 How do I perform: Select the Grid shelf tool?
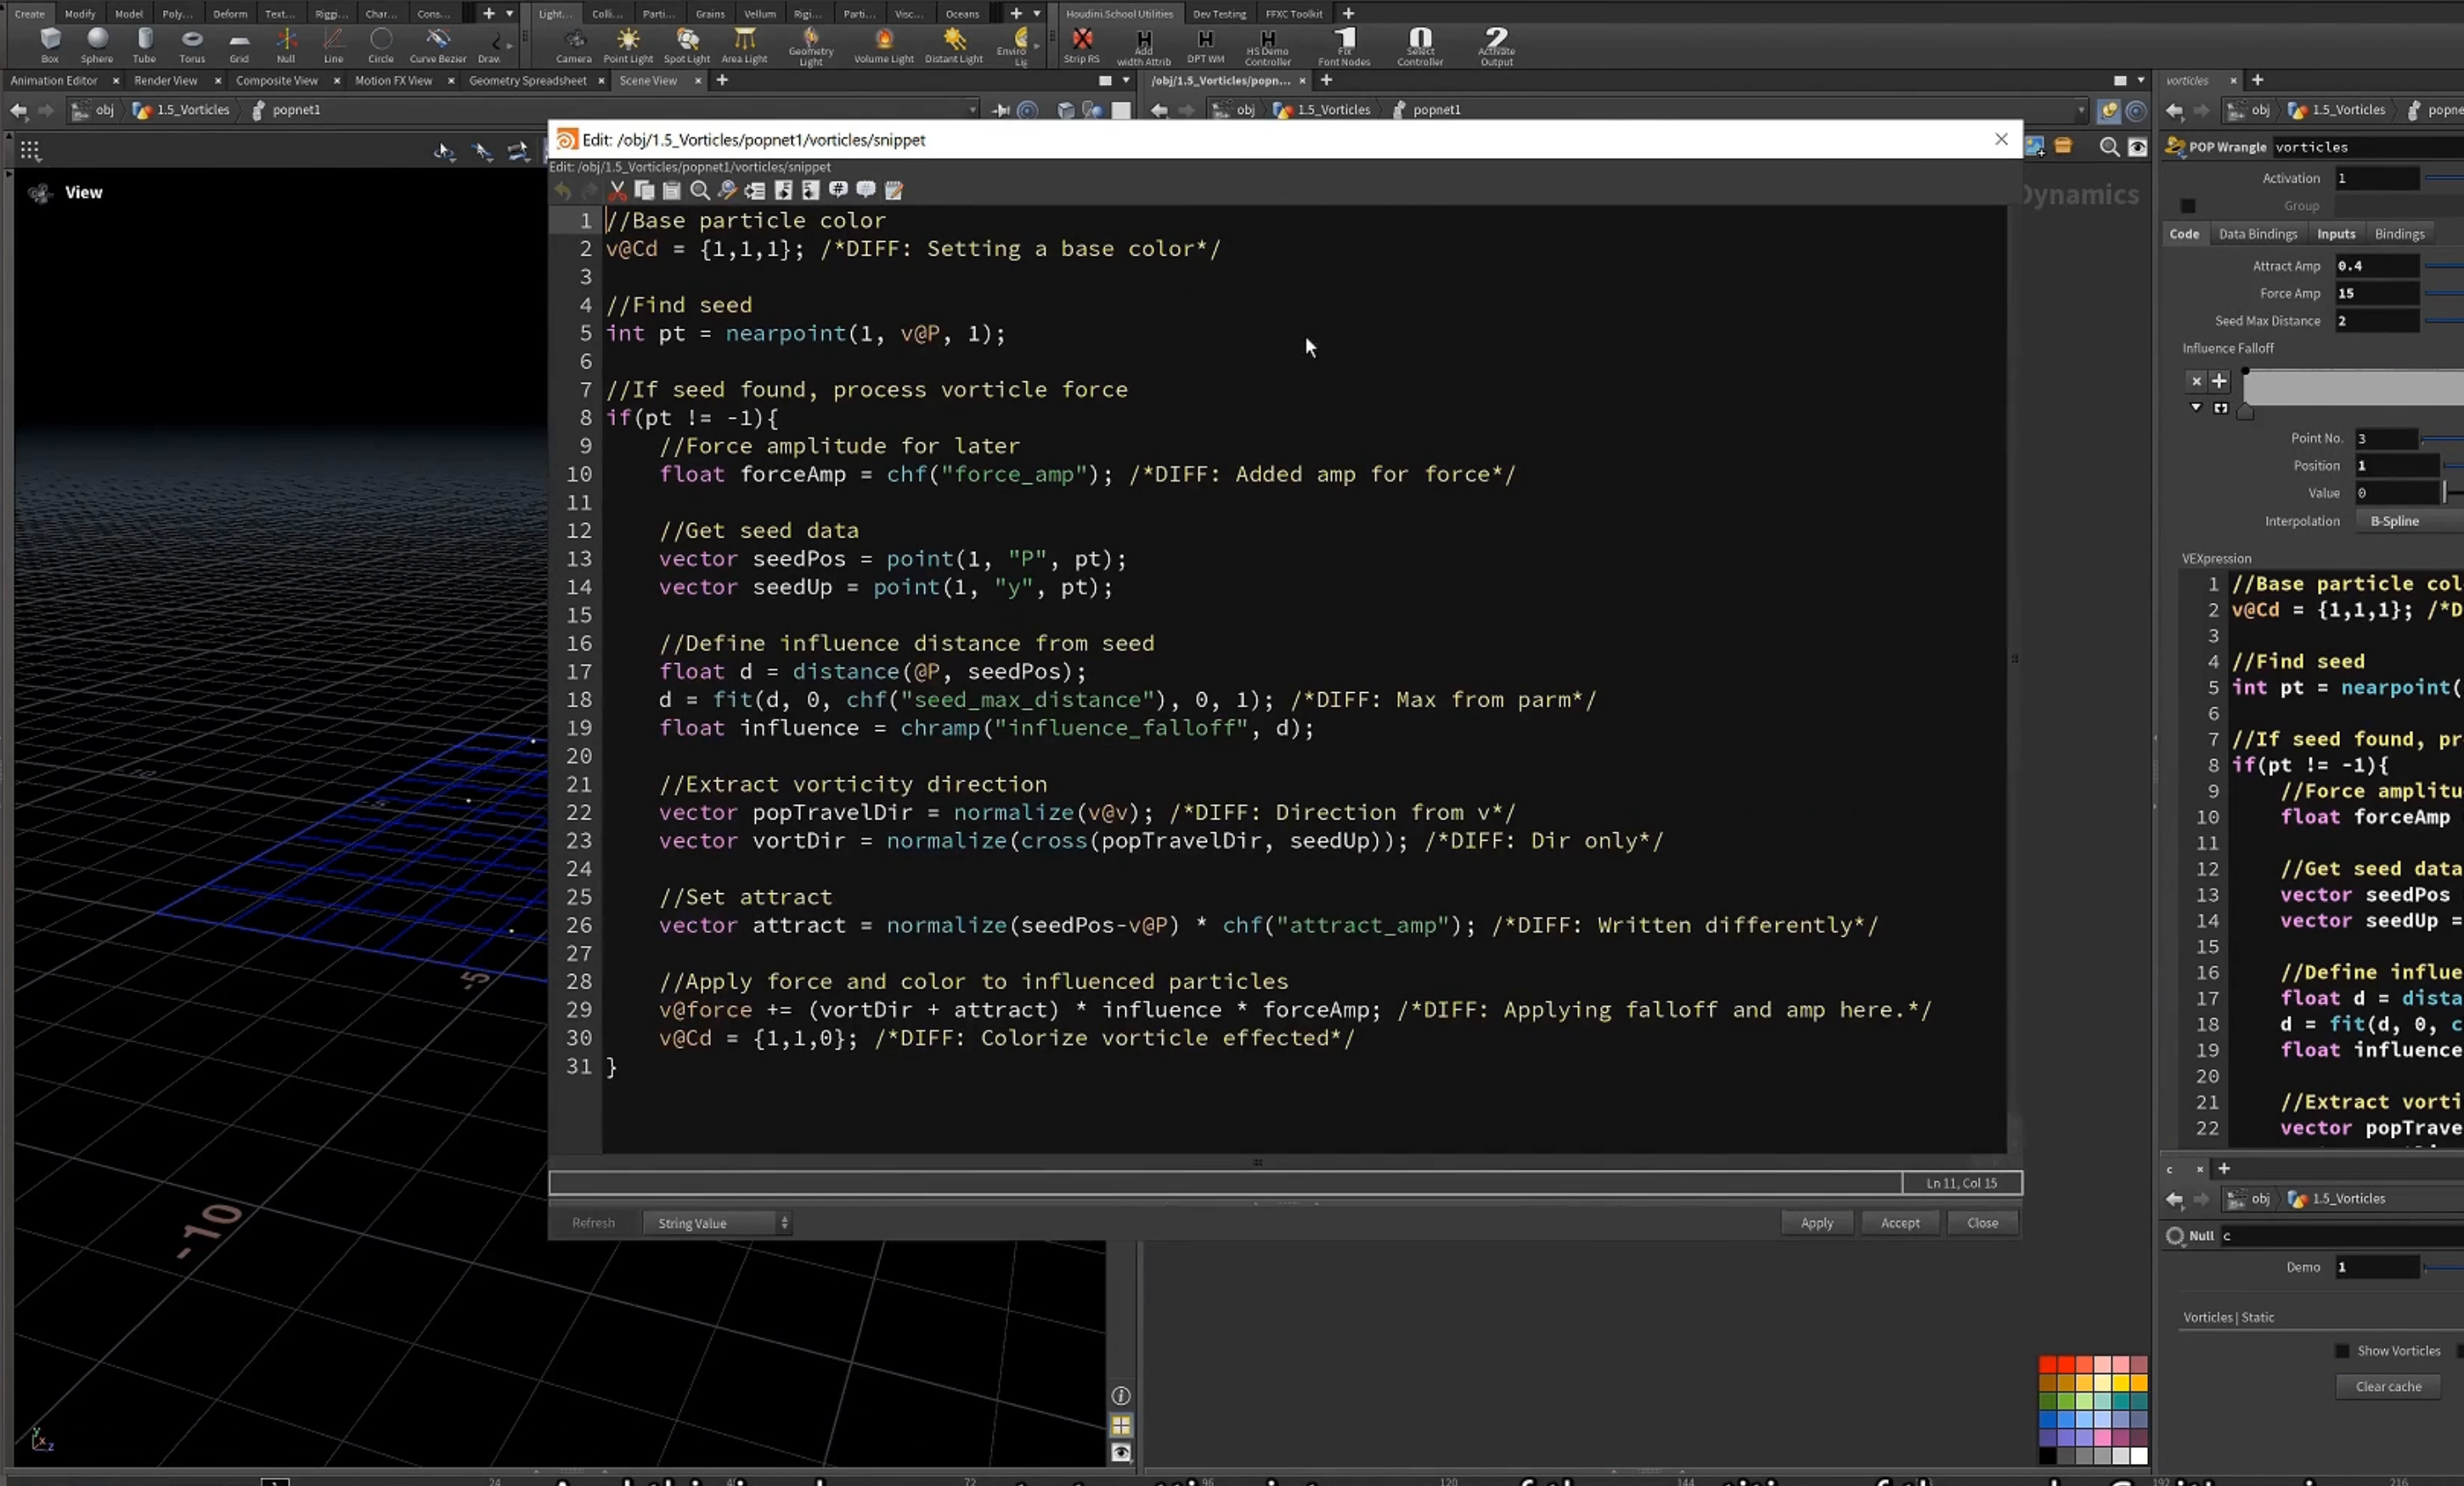click(239, 45)
